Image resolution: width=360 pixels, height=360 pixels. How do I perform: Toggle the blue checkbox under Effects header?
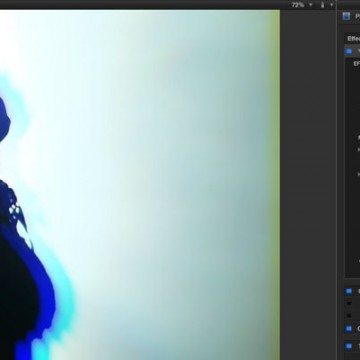[x=349, y=51]
